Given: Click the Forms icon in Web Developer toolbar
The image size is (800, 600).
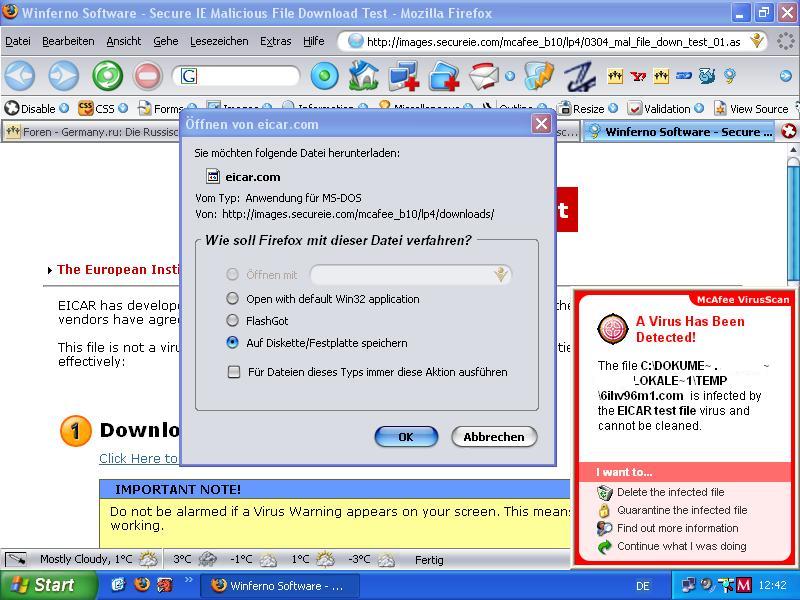Looking at the screenshot, I should coord(145,108).
